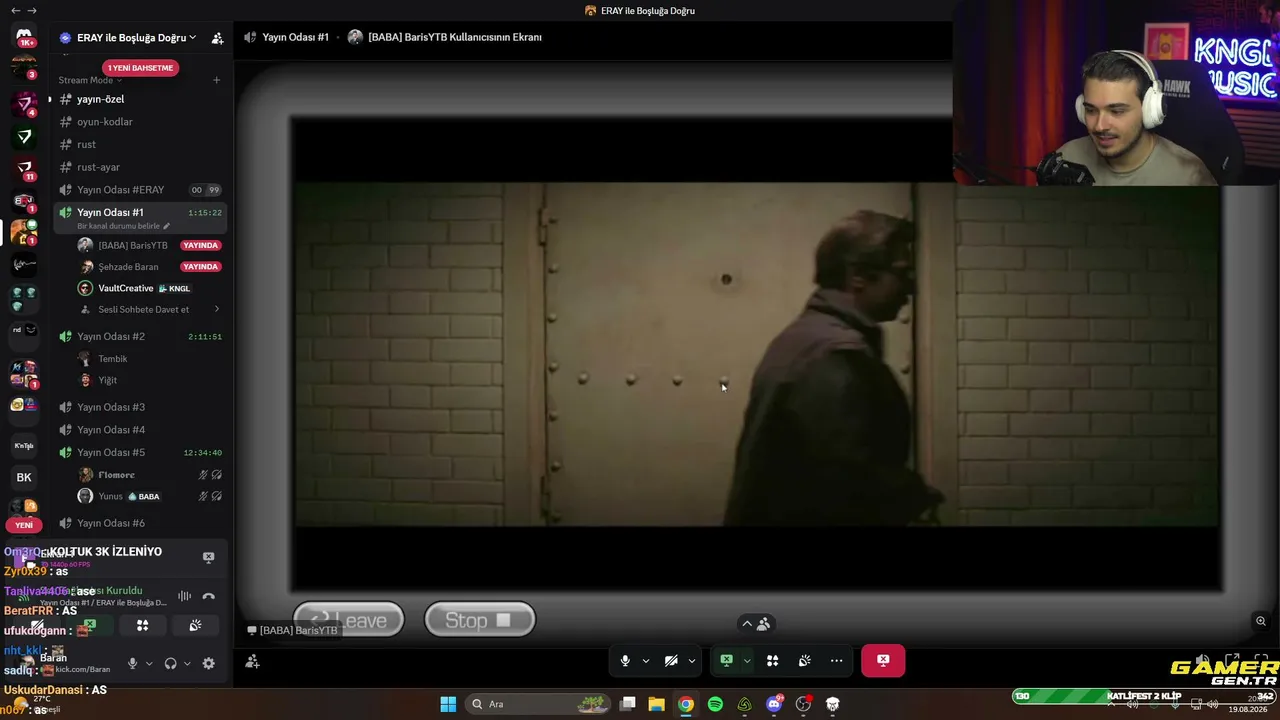Open user settings gear icon
Image resolution: width=1280 pixels, height=720 pixels.
[208, 663]
